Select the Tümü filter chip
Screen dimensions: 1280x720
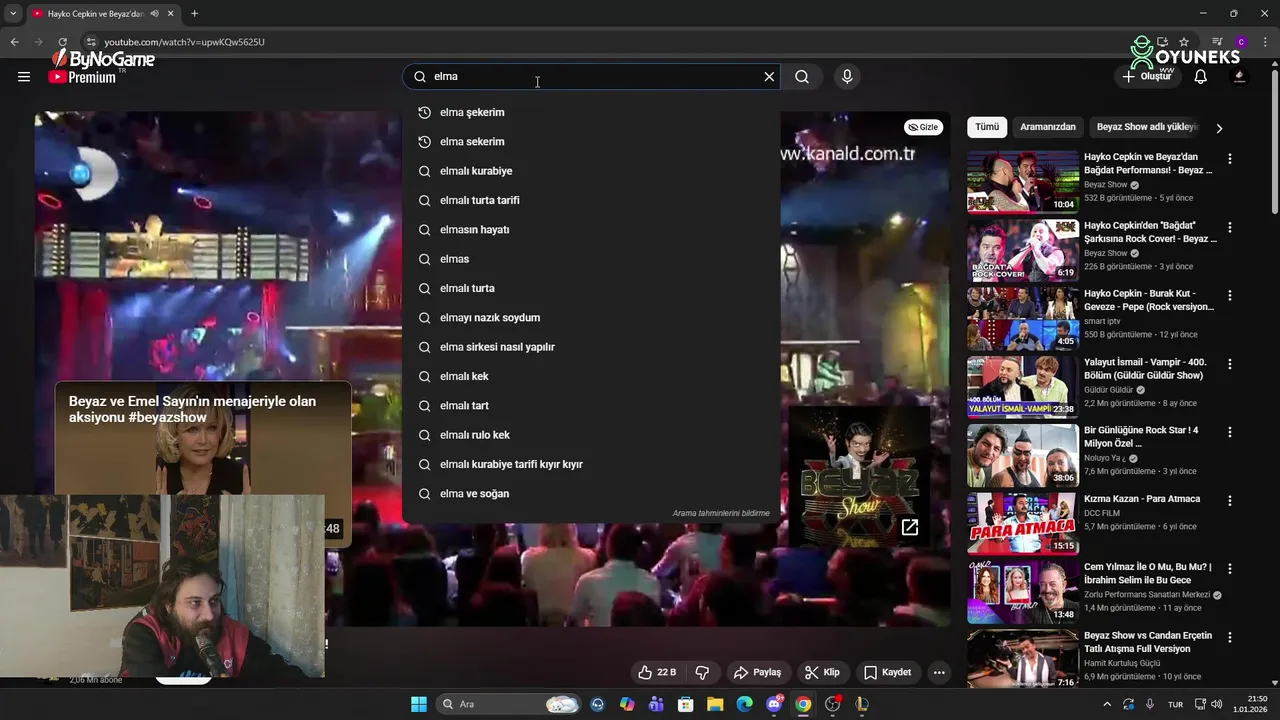click(987, 127)
